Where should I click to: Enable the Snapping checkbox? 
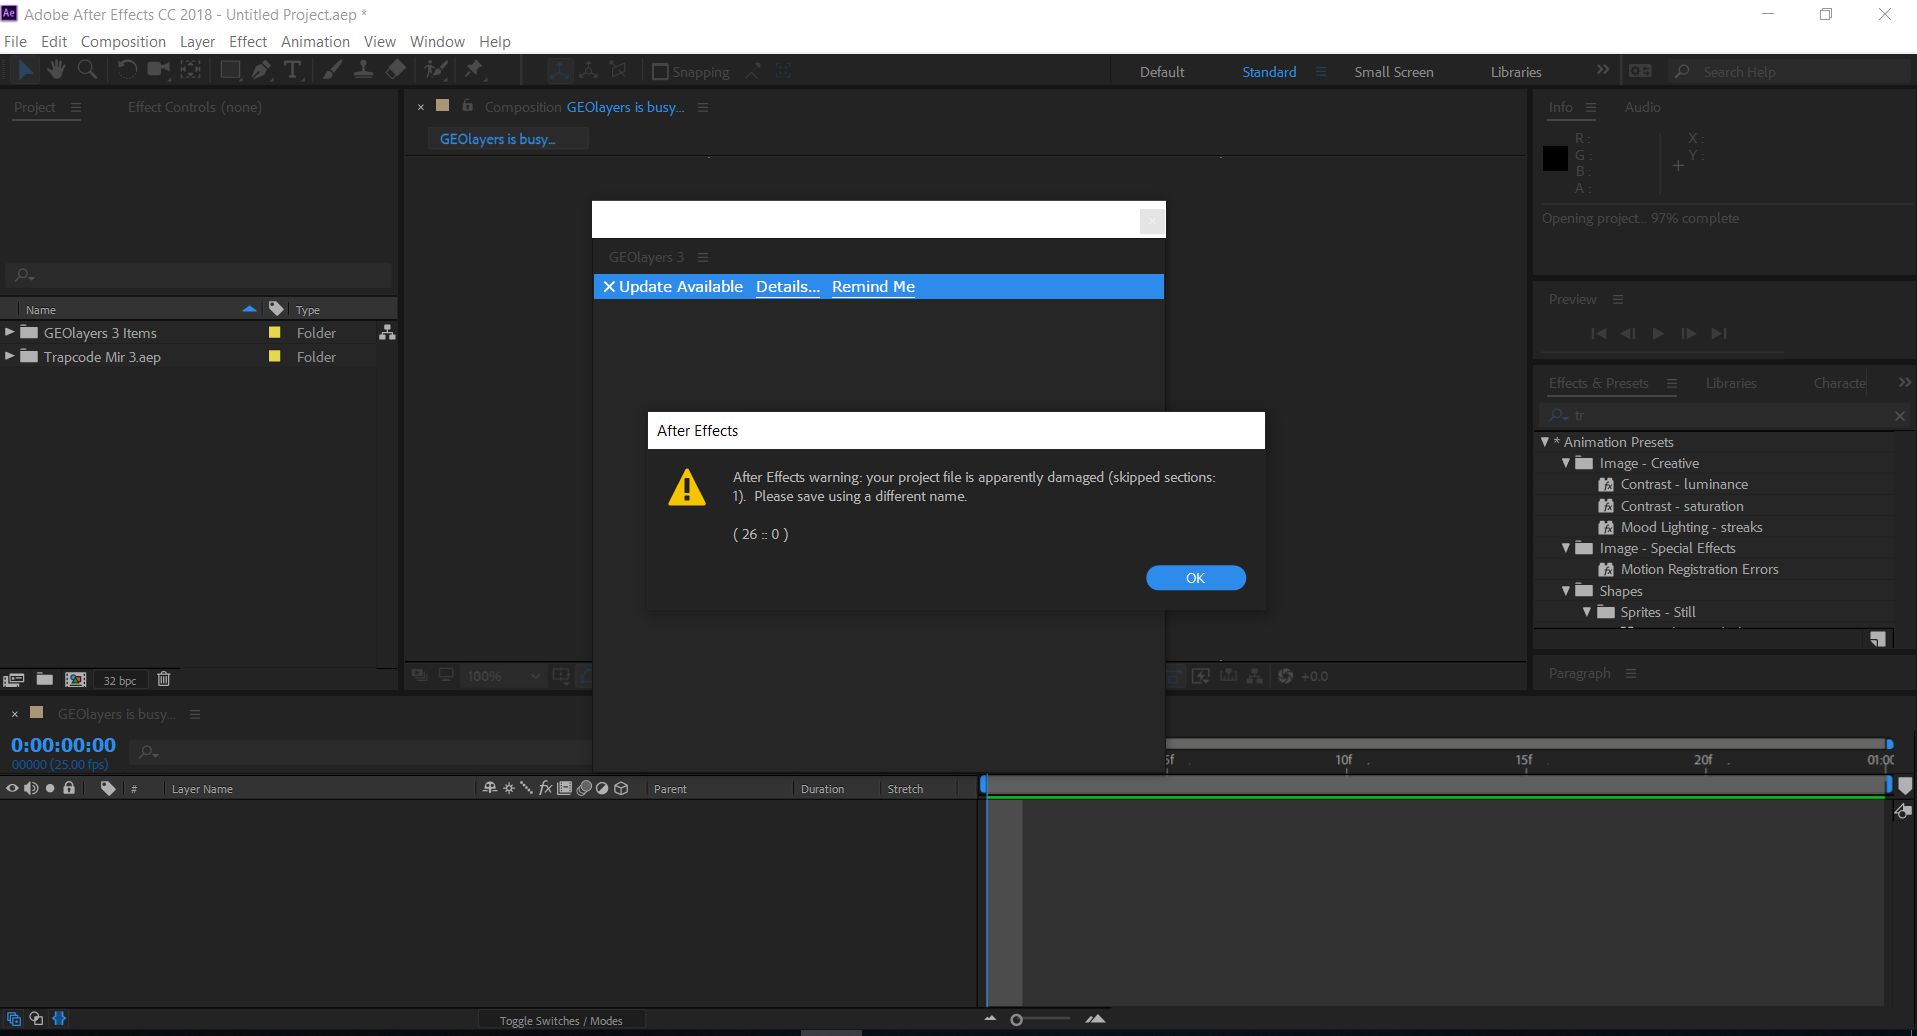coord(660,72)
